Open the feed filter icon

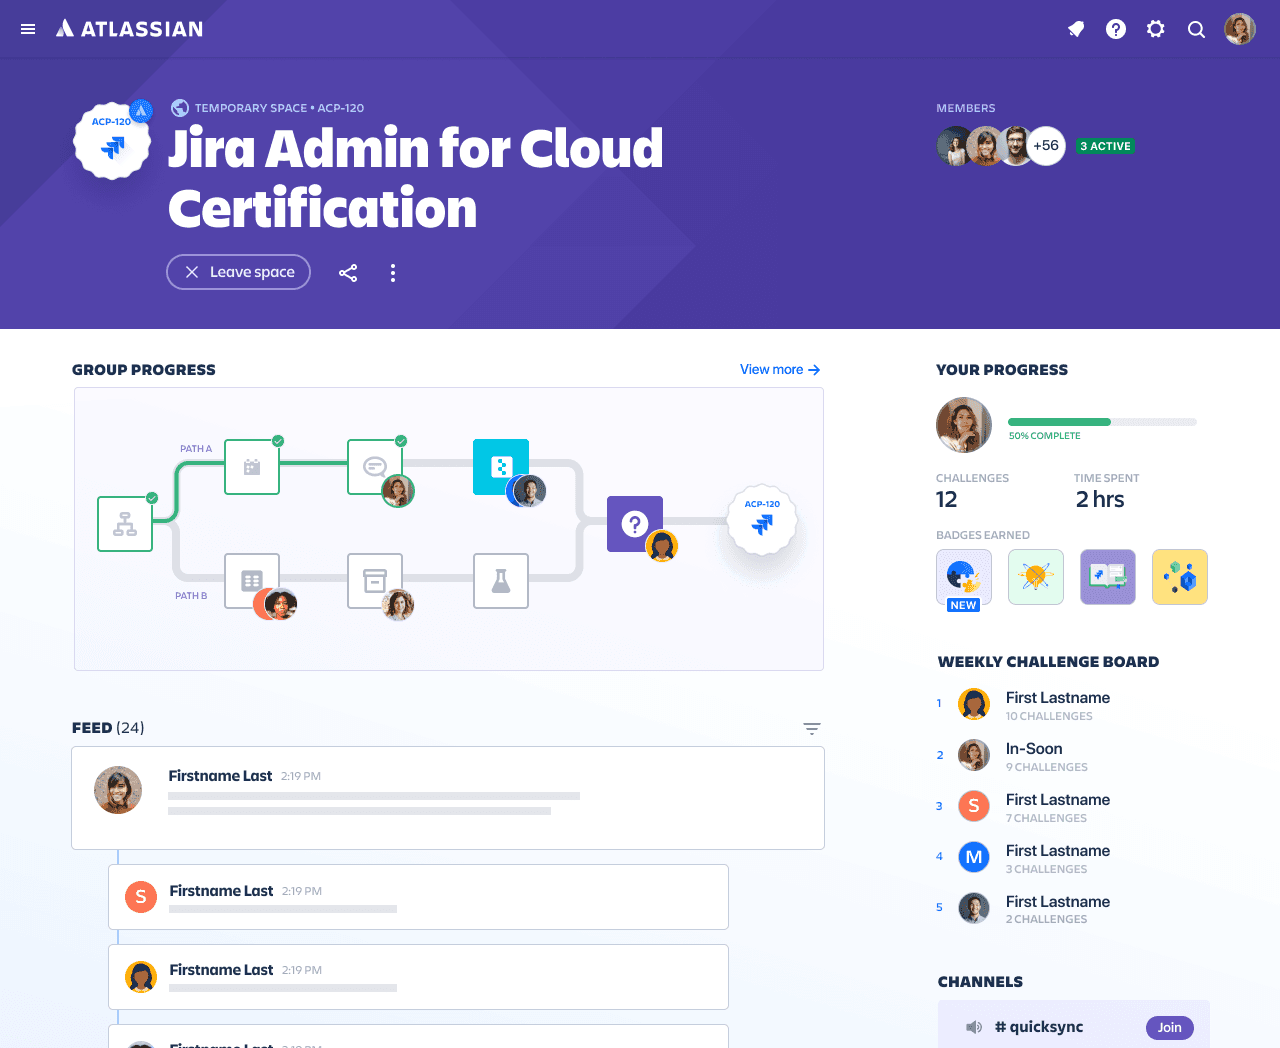click(812, 729)
